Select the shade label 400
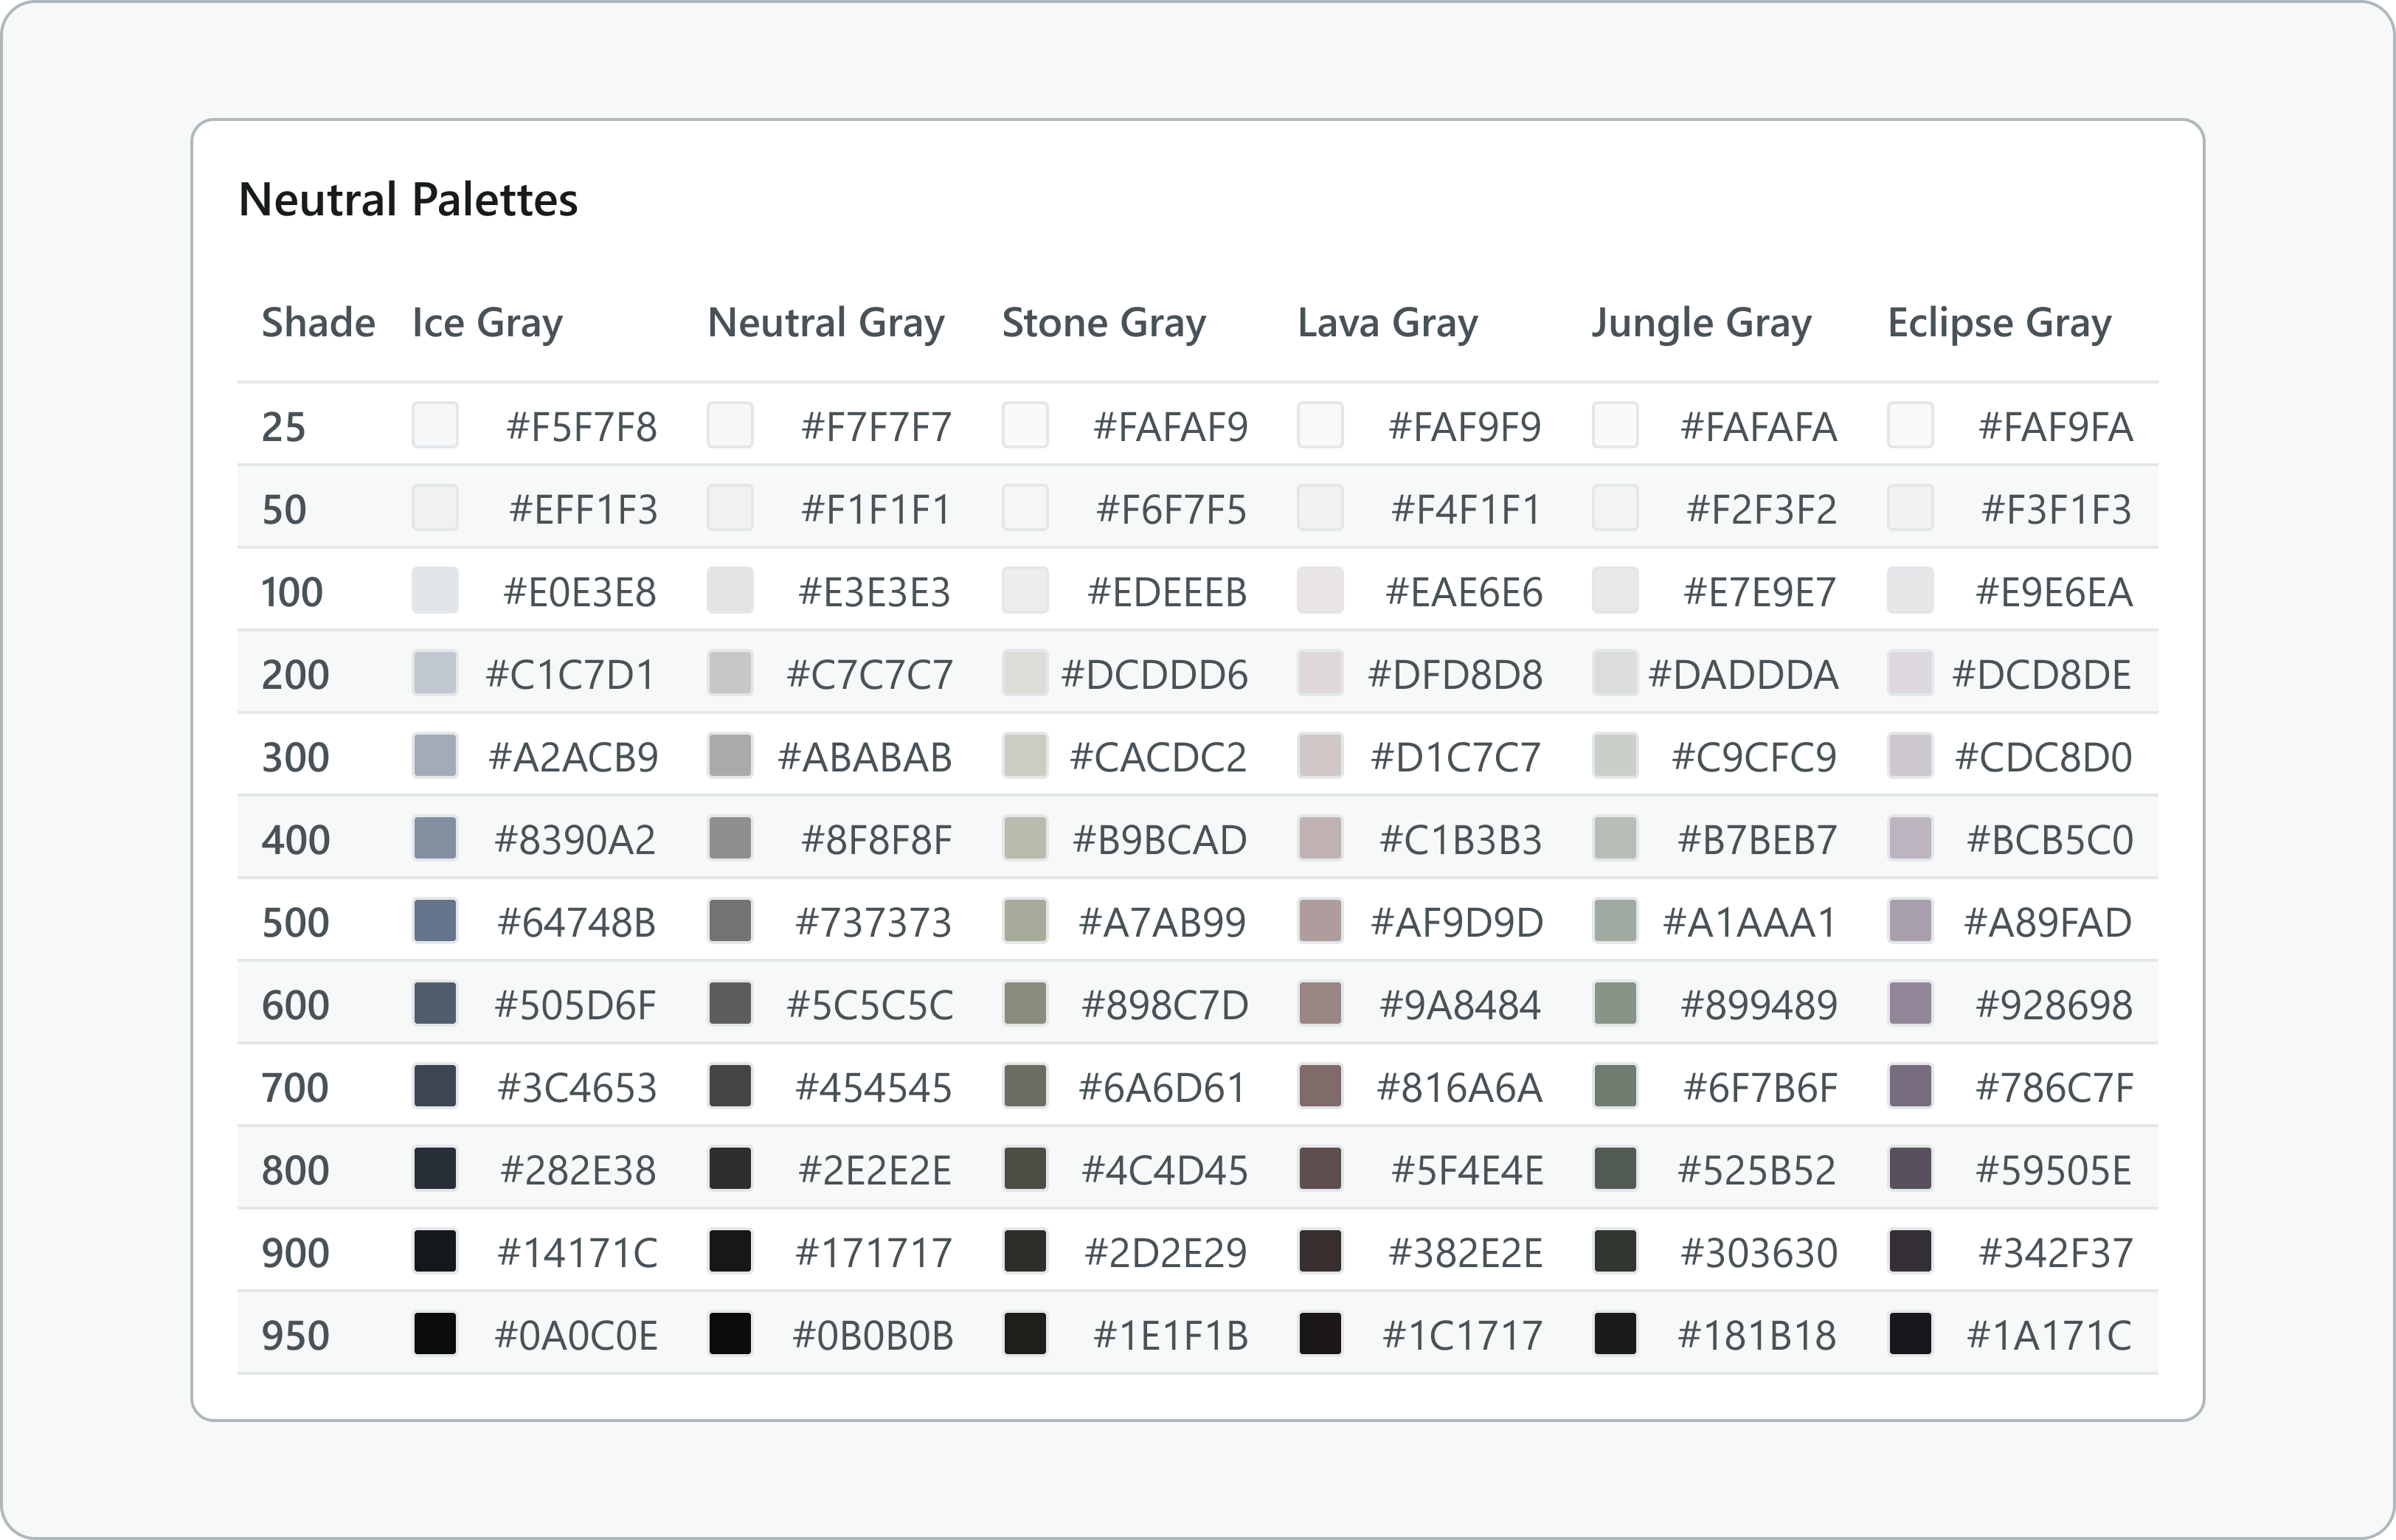Screen dimensions: 2396x1540 295,840
